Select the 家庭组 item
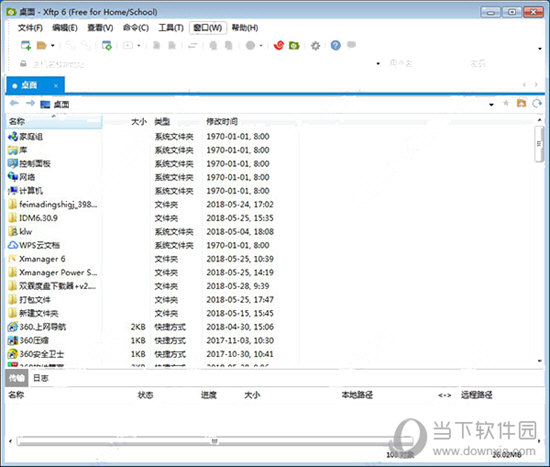 pos(26,136)
